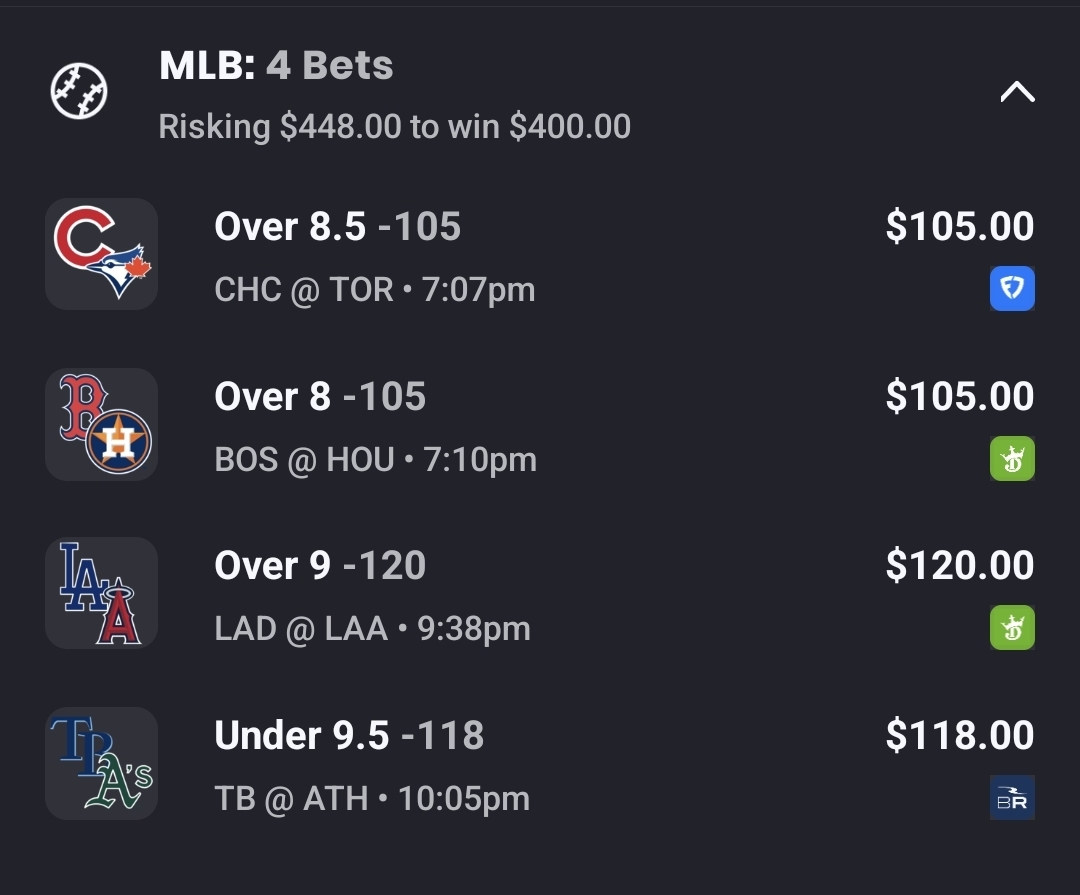This screenshot has height=895, width=1080.
Task: Click the MLB: 4 Bets header
Action: click(276, 66)
